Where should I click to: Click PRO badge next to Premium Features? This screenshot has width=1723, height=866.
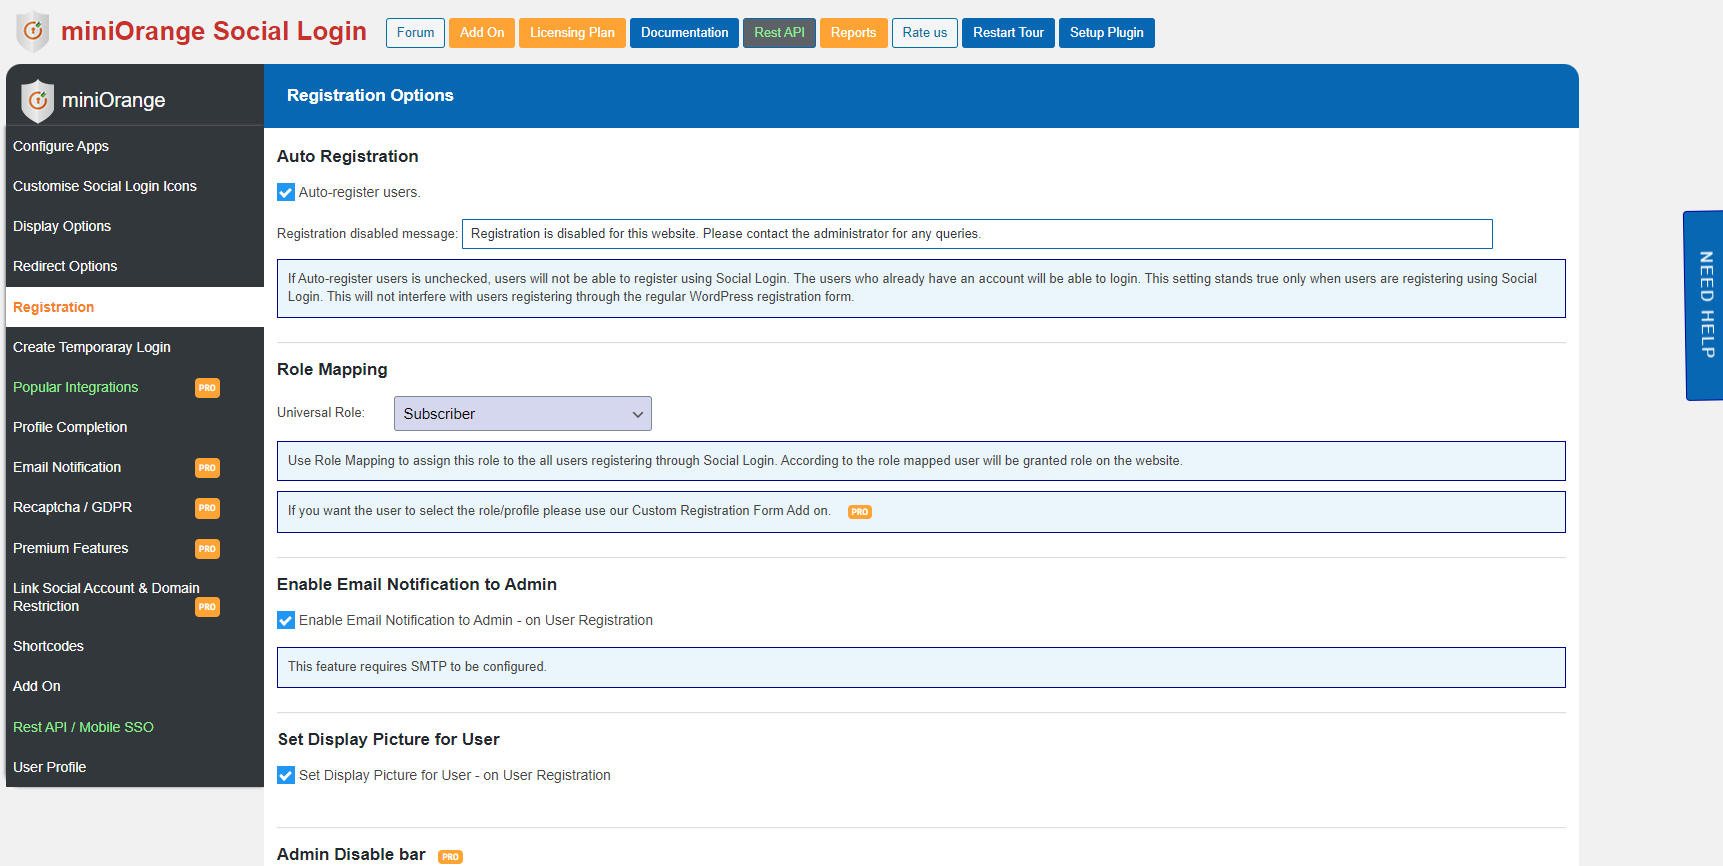(x=207, y=549)
